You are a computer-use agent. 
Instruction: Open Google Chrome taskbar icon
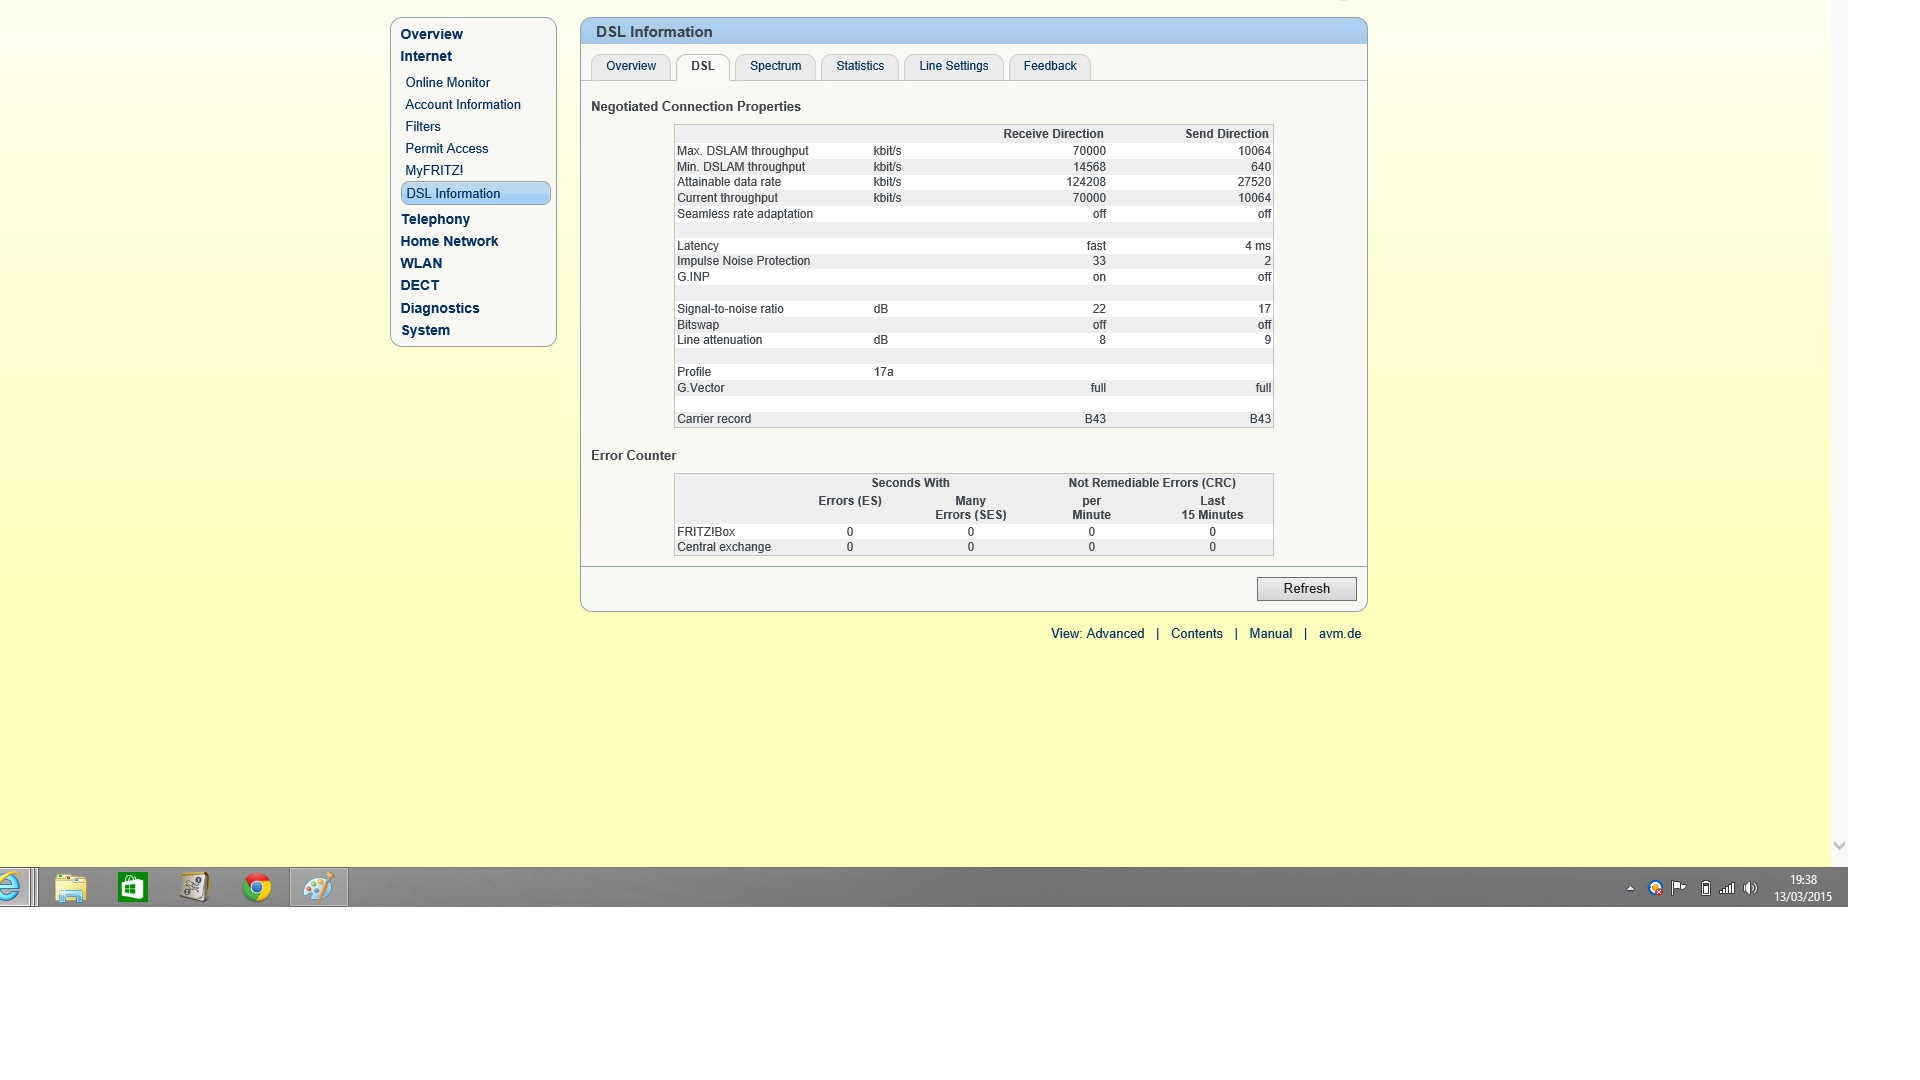pos(257,887)
